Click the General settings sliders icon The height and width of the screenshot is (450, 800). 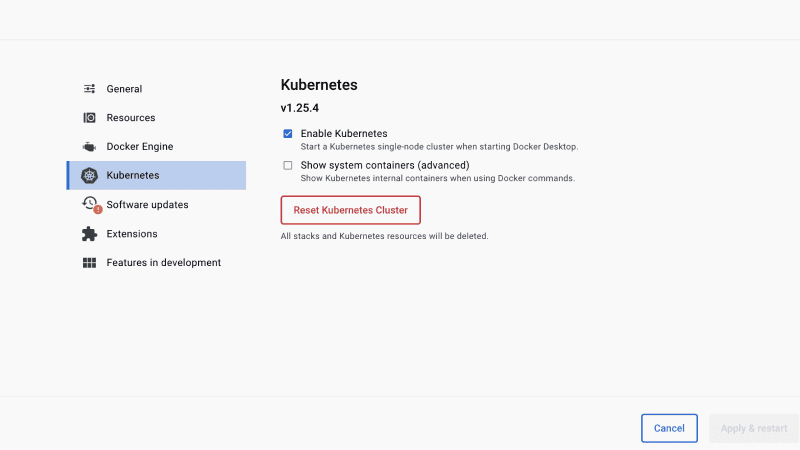click(89, 89)
